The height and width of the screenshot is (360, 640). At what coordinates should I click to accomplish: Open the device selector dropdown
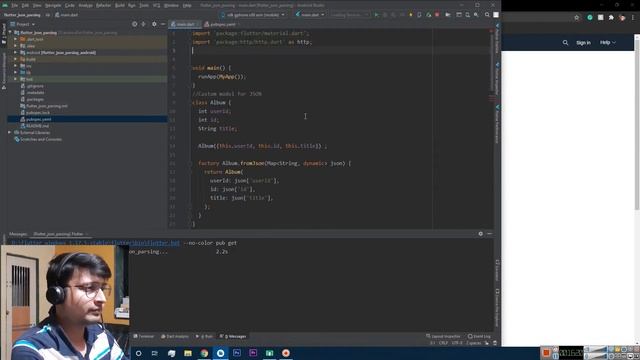(x=253, y=15)
